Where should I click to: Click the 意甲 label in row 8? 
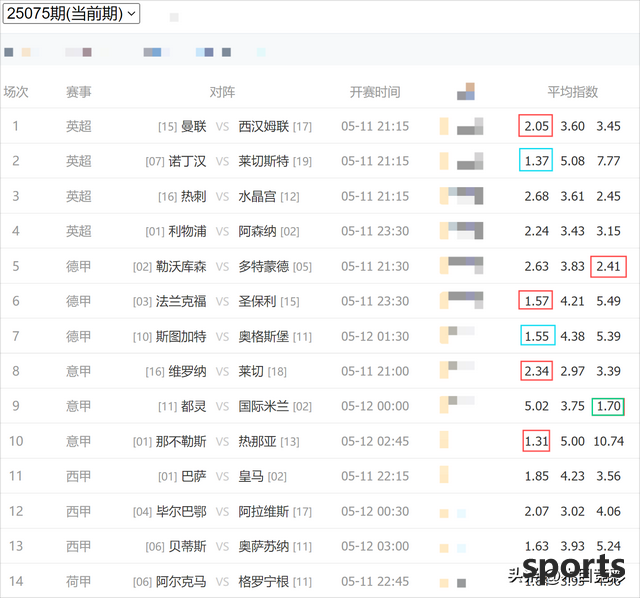79,371
